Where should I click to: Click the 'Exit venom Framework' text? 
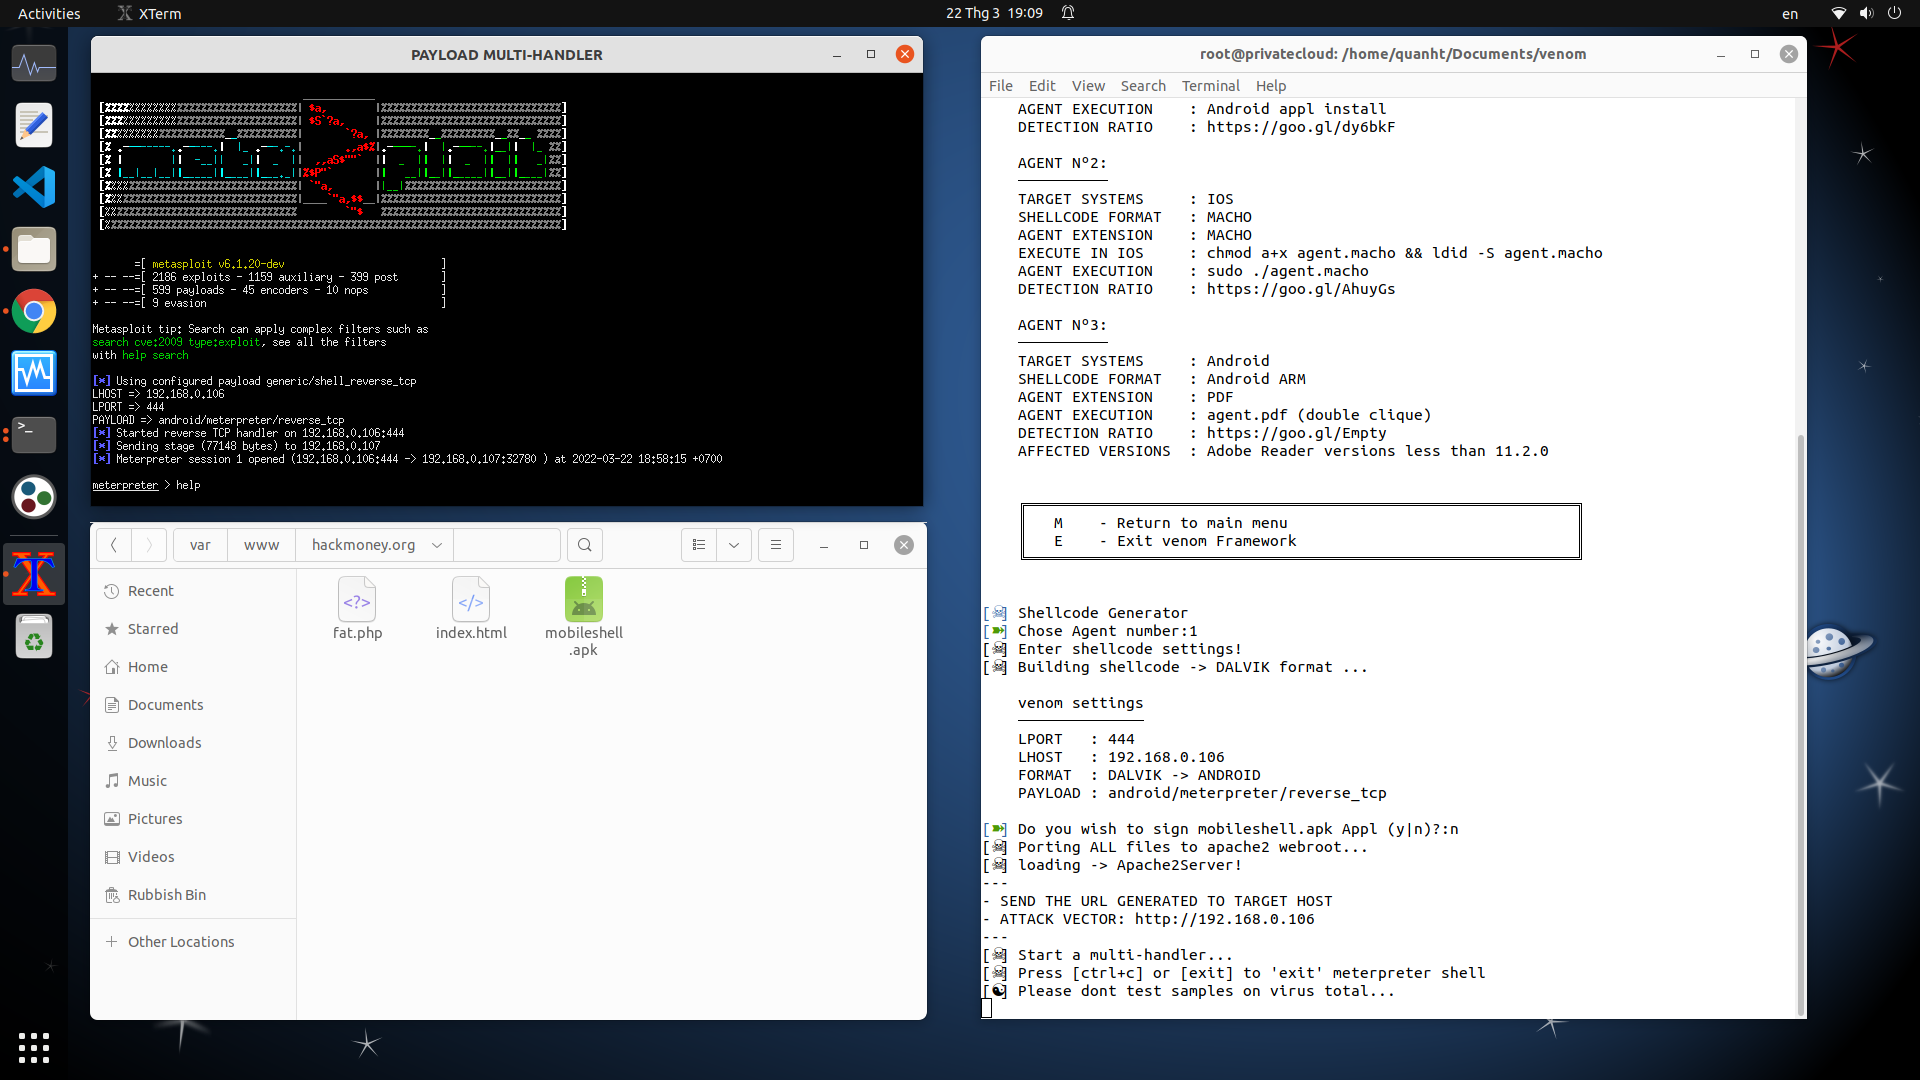[x=1206, y=541]
